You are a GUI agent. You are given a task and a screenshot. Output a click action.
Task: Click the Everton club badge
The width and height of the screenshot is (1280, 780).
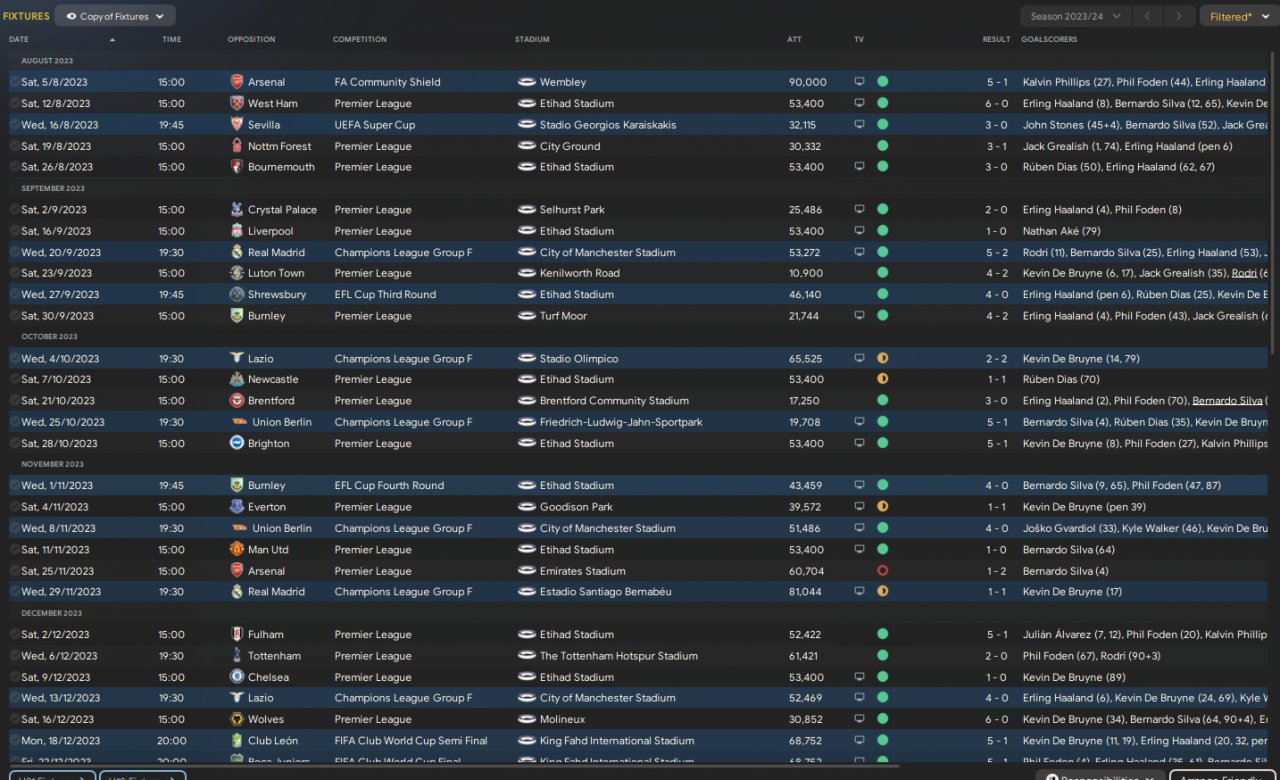tap(237, 507)
